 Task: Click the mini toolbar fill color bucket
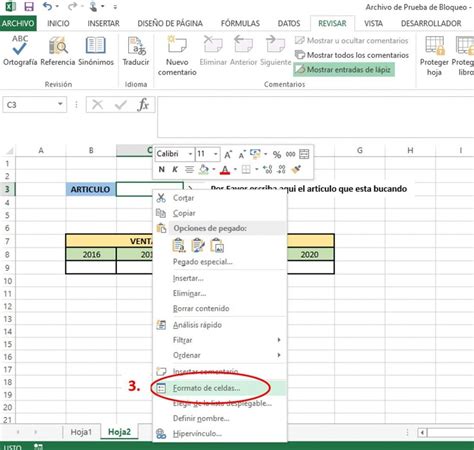coord(204,169)
